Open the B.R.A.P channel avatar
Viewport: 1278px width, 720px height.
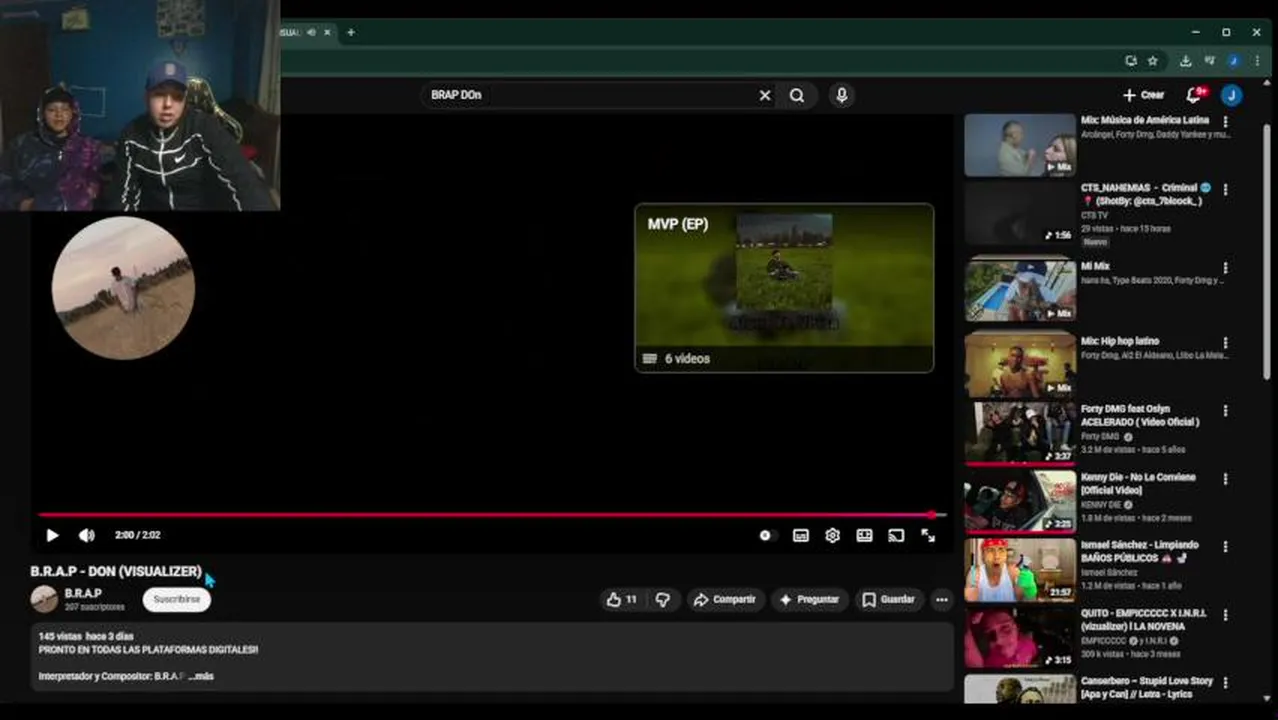[44, 599]
